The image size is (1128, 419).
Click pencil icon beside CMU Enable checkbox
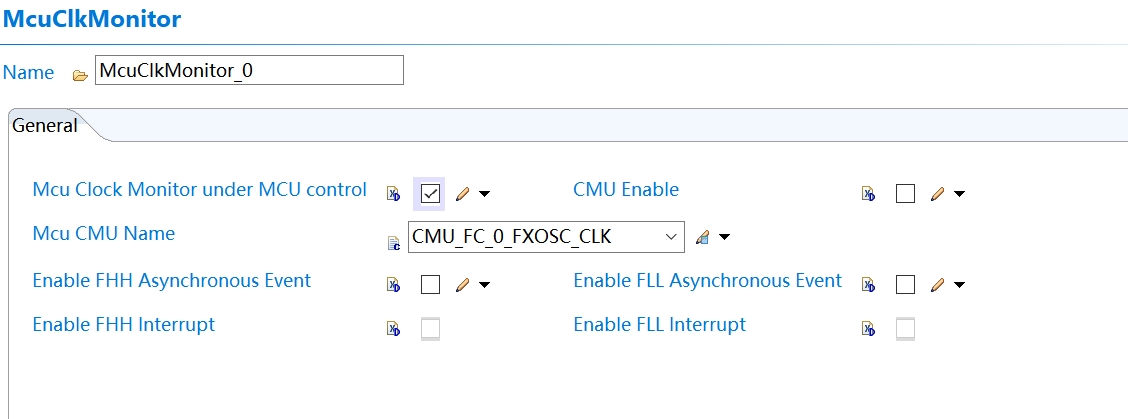click(937, 194)
